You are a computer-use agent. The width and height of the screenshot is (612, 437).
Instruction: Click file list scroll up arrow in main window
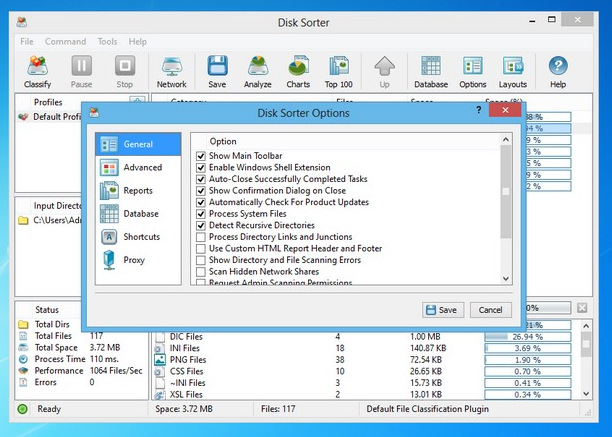tap(586, 325)
